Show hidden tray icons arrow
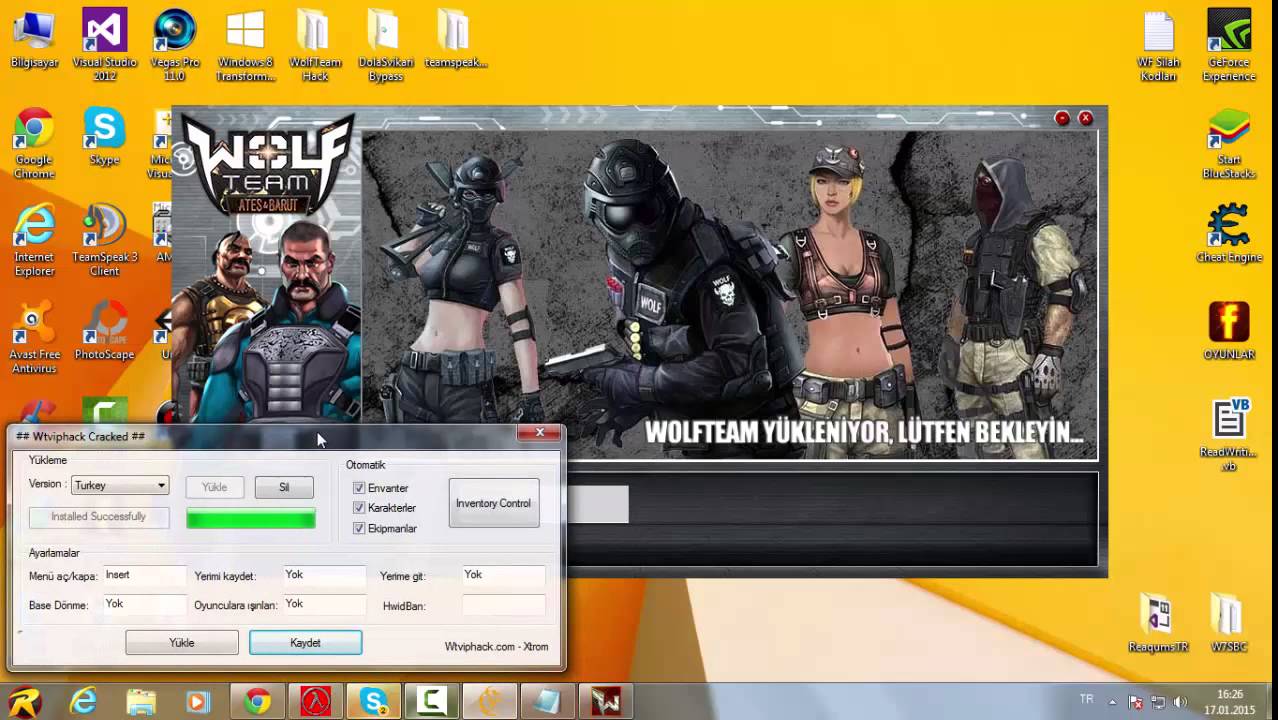This screenshot has height=720, width=1278. click(x=1114, y=702)
